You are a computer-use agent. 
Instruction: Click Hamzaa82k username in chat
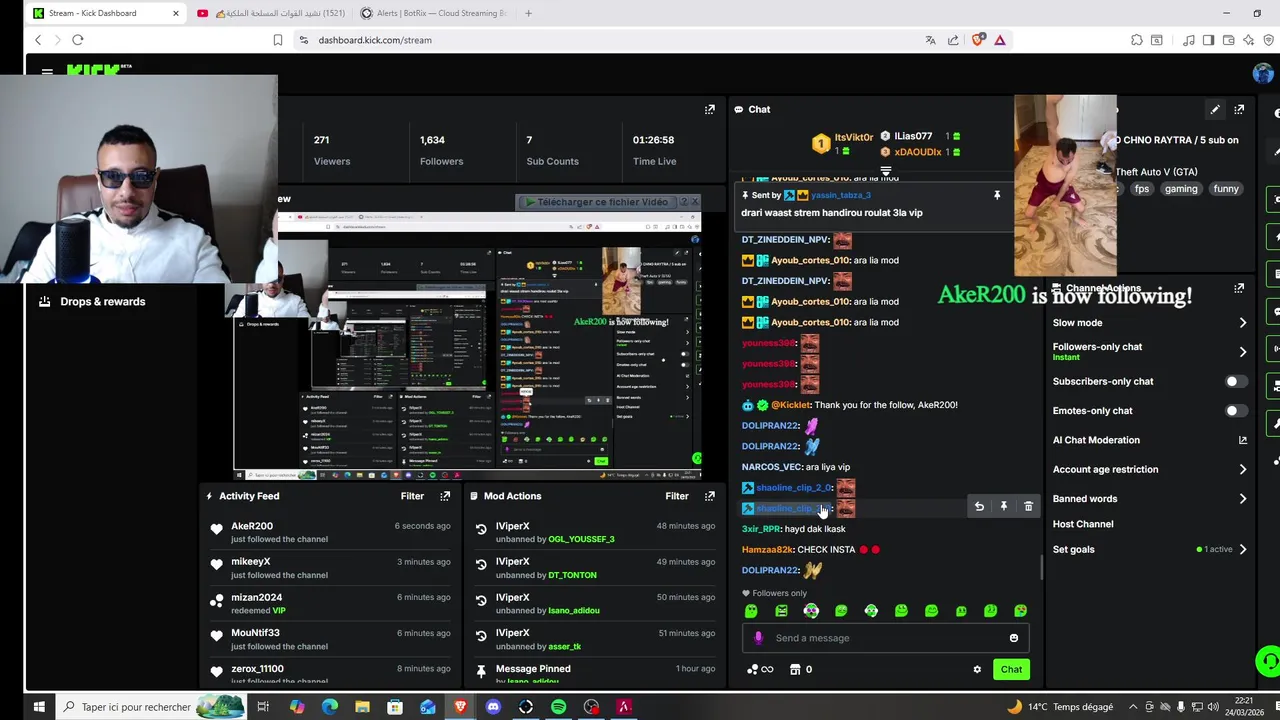coord(767,549)
